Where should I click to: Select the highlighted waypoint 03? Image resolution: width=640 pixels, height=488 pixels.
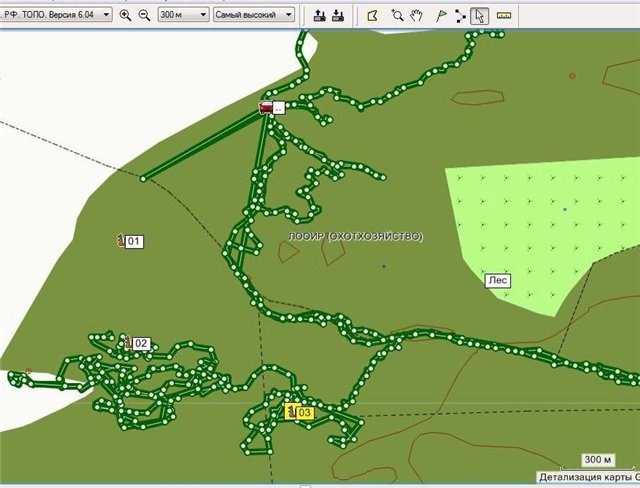pos(300,412)
